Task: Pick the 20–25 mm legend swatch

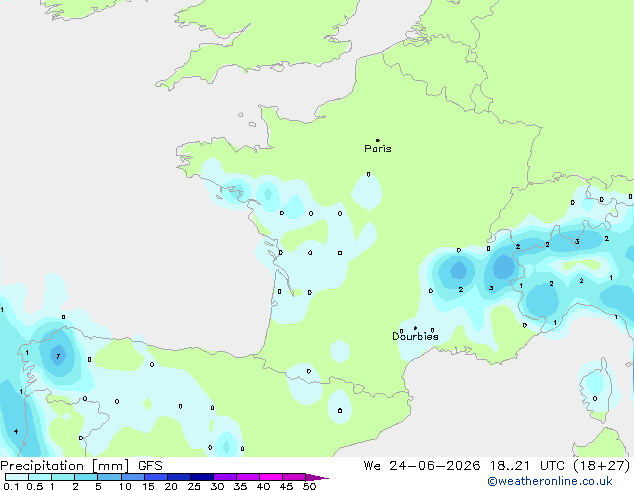Action: pos(179,477)
